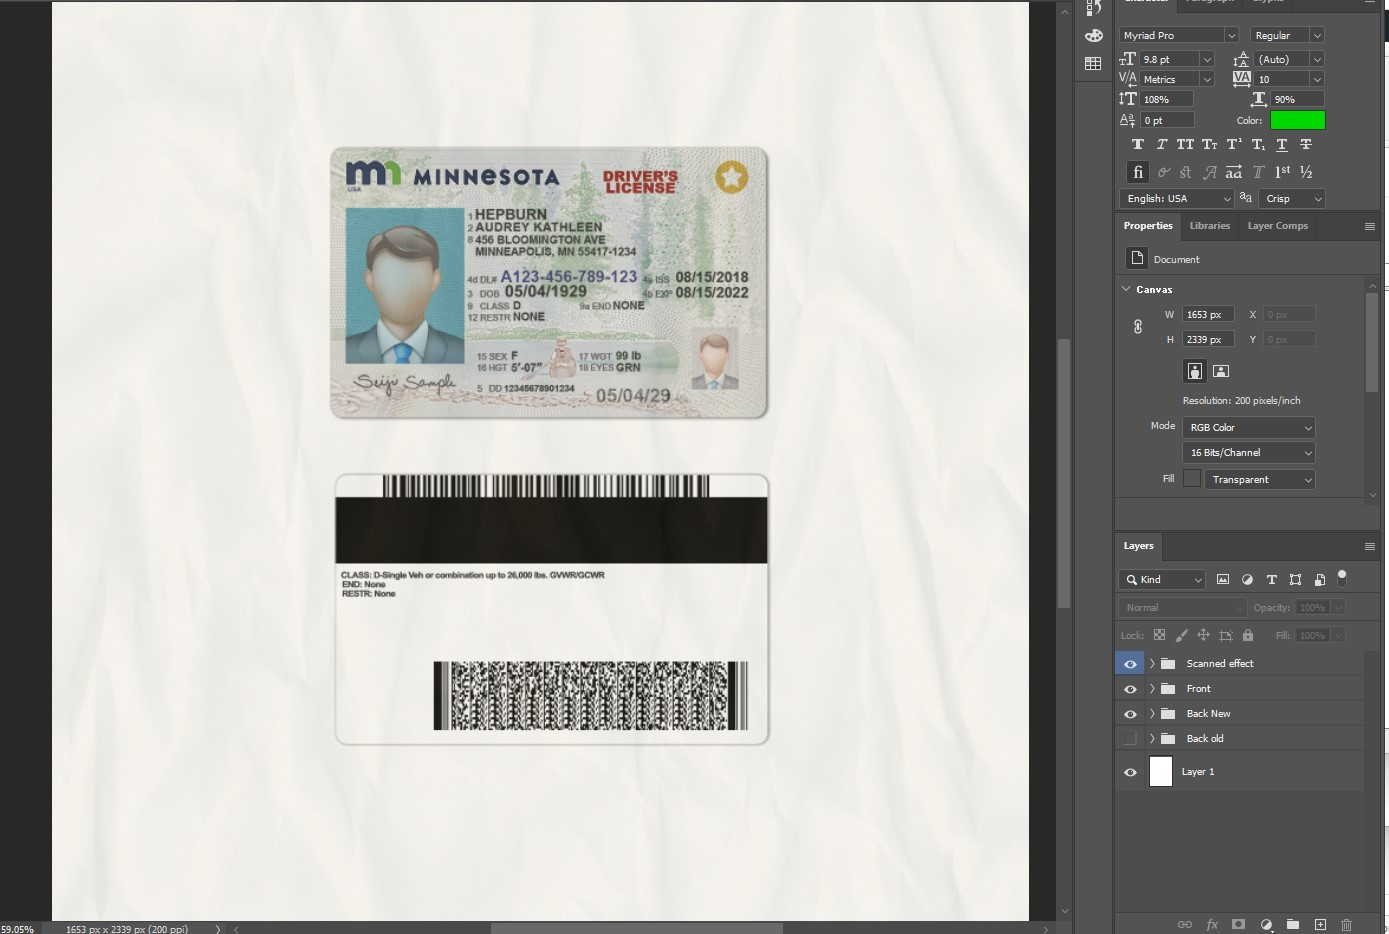Lock transparent pixels icon
The width and height of the screenshot is (1389, 934).
1159,635
